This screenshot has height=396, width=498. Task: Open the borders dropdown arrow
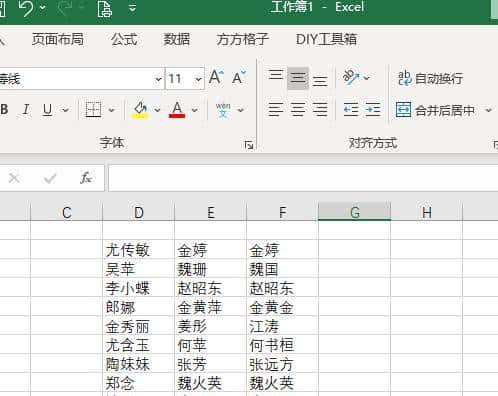(x=111, y=110)
